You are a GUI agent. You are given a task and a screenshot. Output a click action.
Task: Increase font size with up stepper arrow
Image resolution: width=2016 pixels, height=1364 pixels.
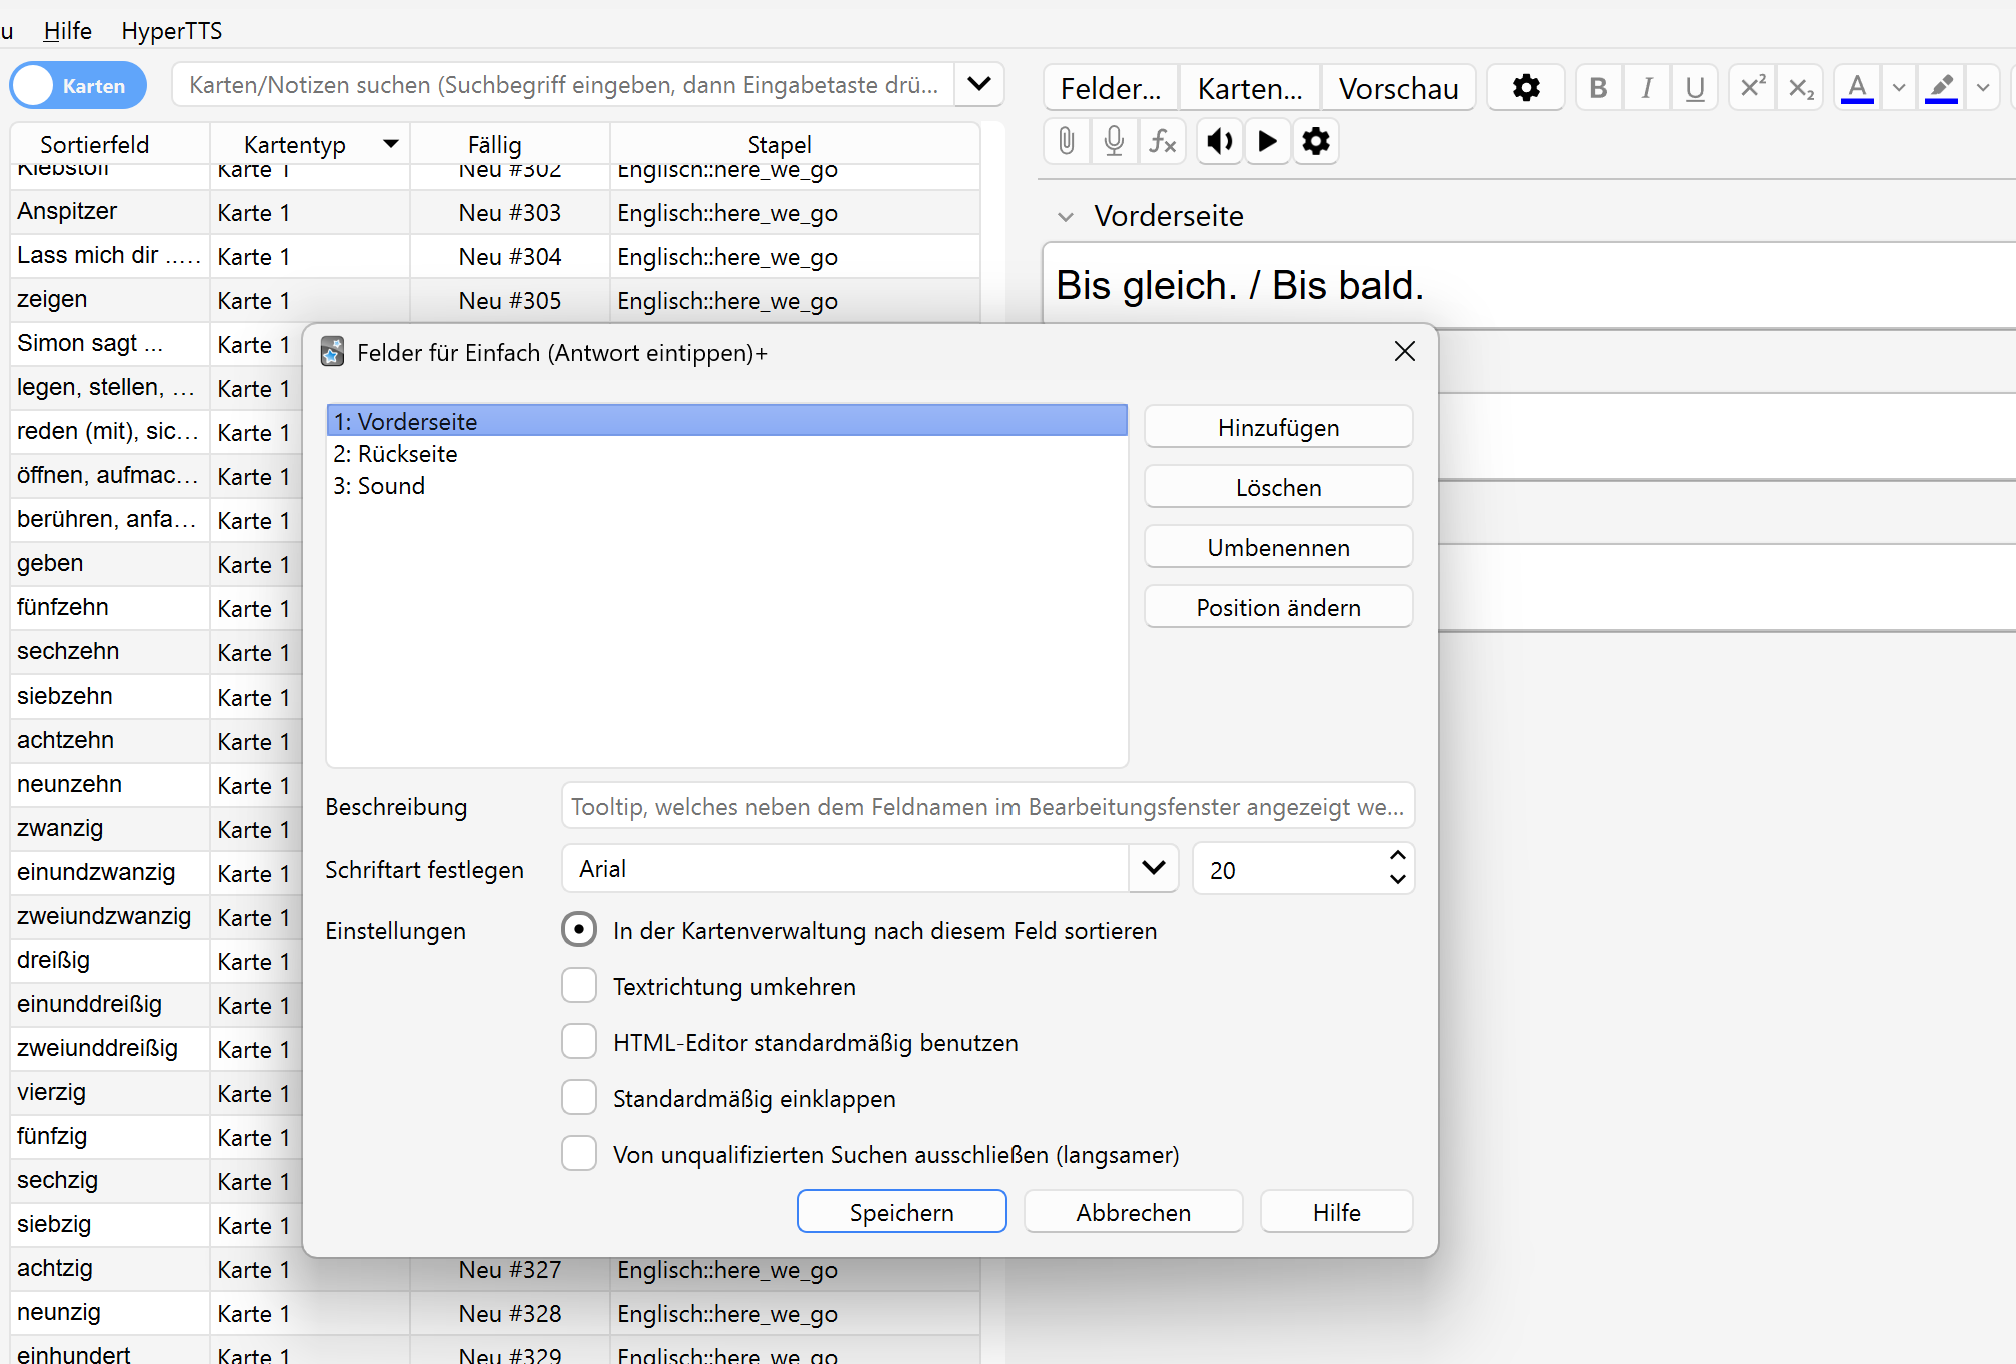[x=1398, y=855]
